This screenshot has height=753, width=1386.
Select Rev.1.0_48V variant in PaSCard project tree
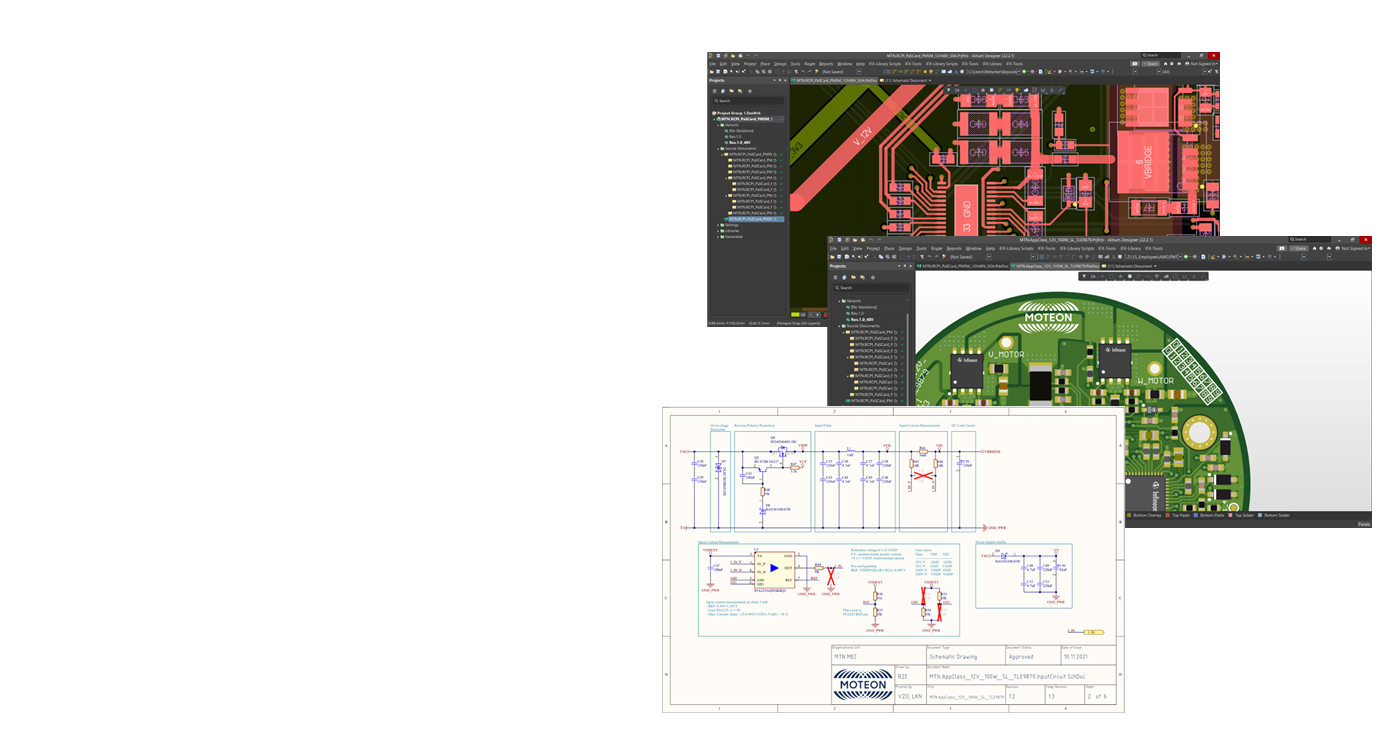click(740, 142)
